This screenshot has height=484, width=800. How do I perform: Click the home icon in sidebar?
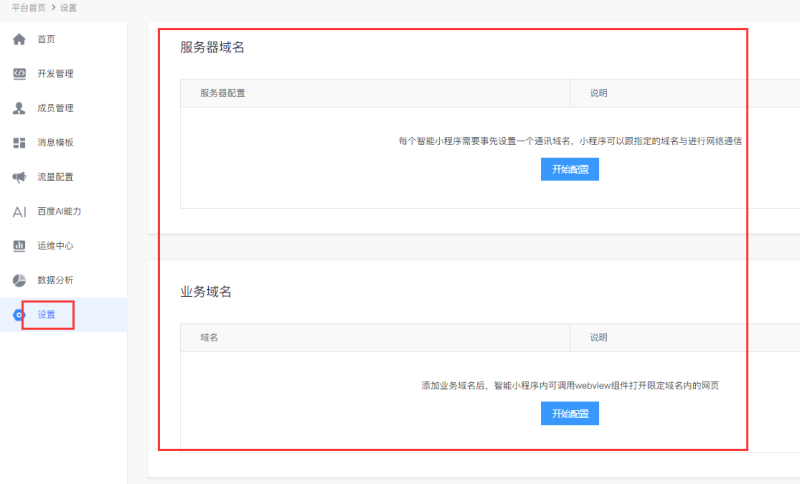click(x=19, y=39)
